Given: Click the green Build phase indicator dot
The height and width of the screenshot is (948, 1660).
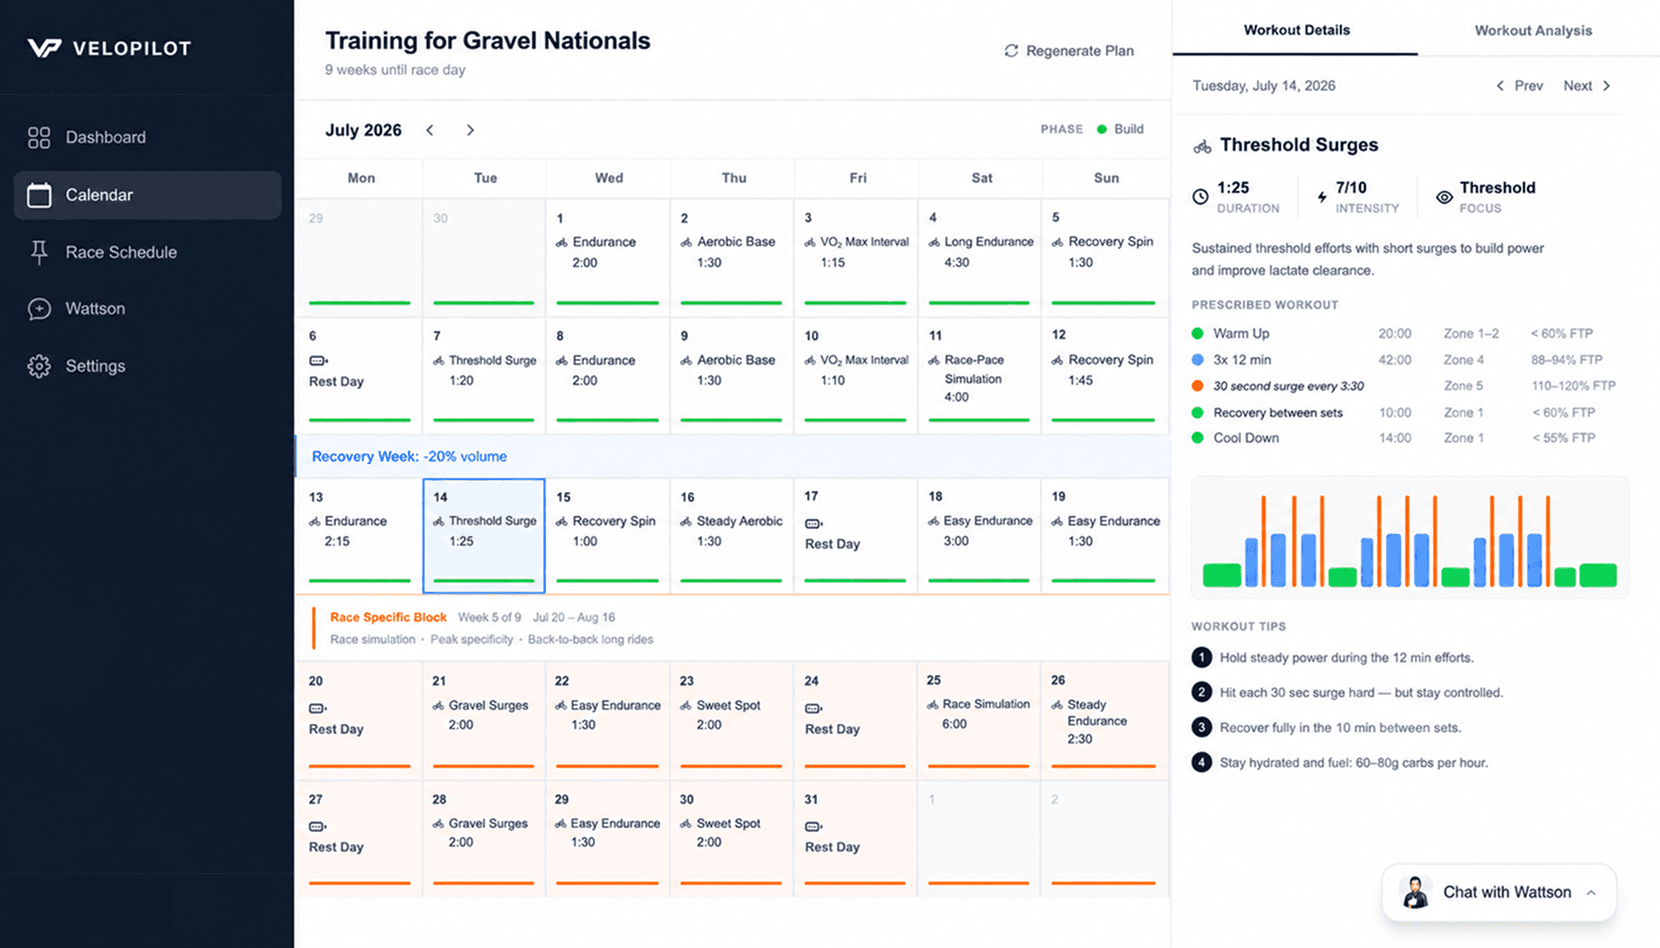Looking at the screenshot, I should pyautogui.click(x=1102, y=129).
